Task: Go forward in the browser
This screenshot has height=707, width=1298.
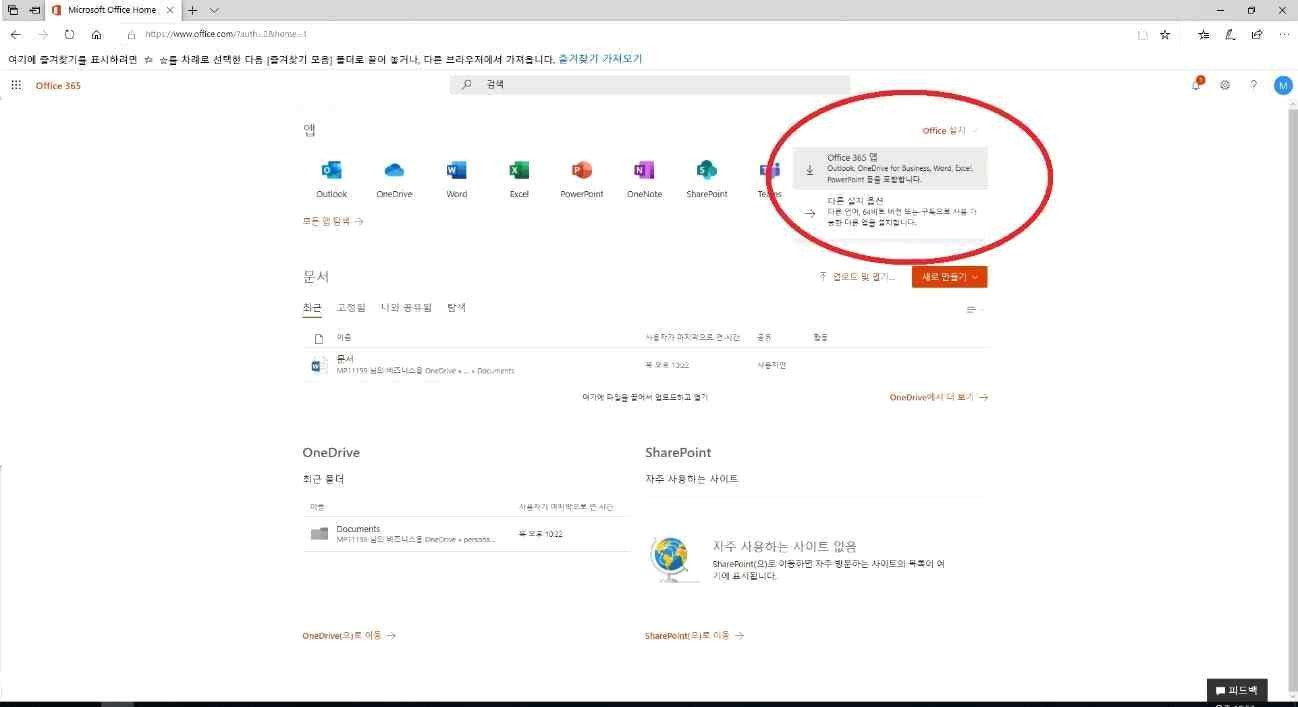Action: pos(42,34)
